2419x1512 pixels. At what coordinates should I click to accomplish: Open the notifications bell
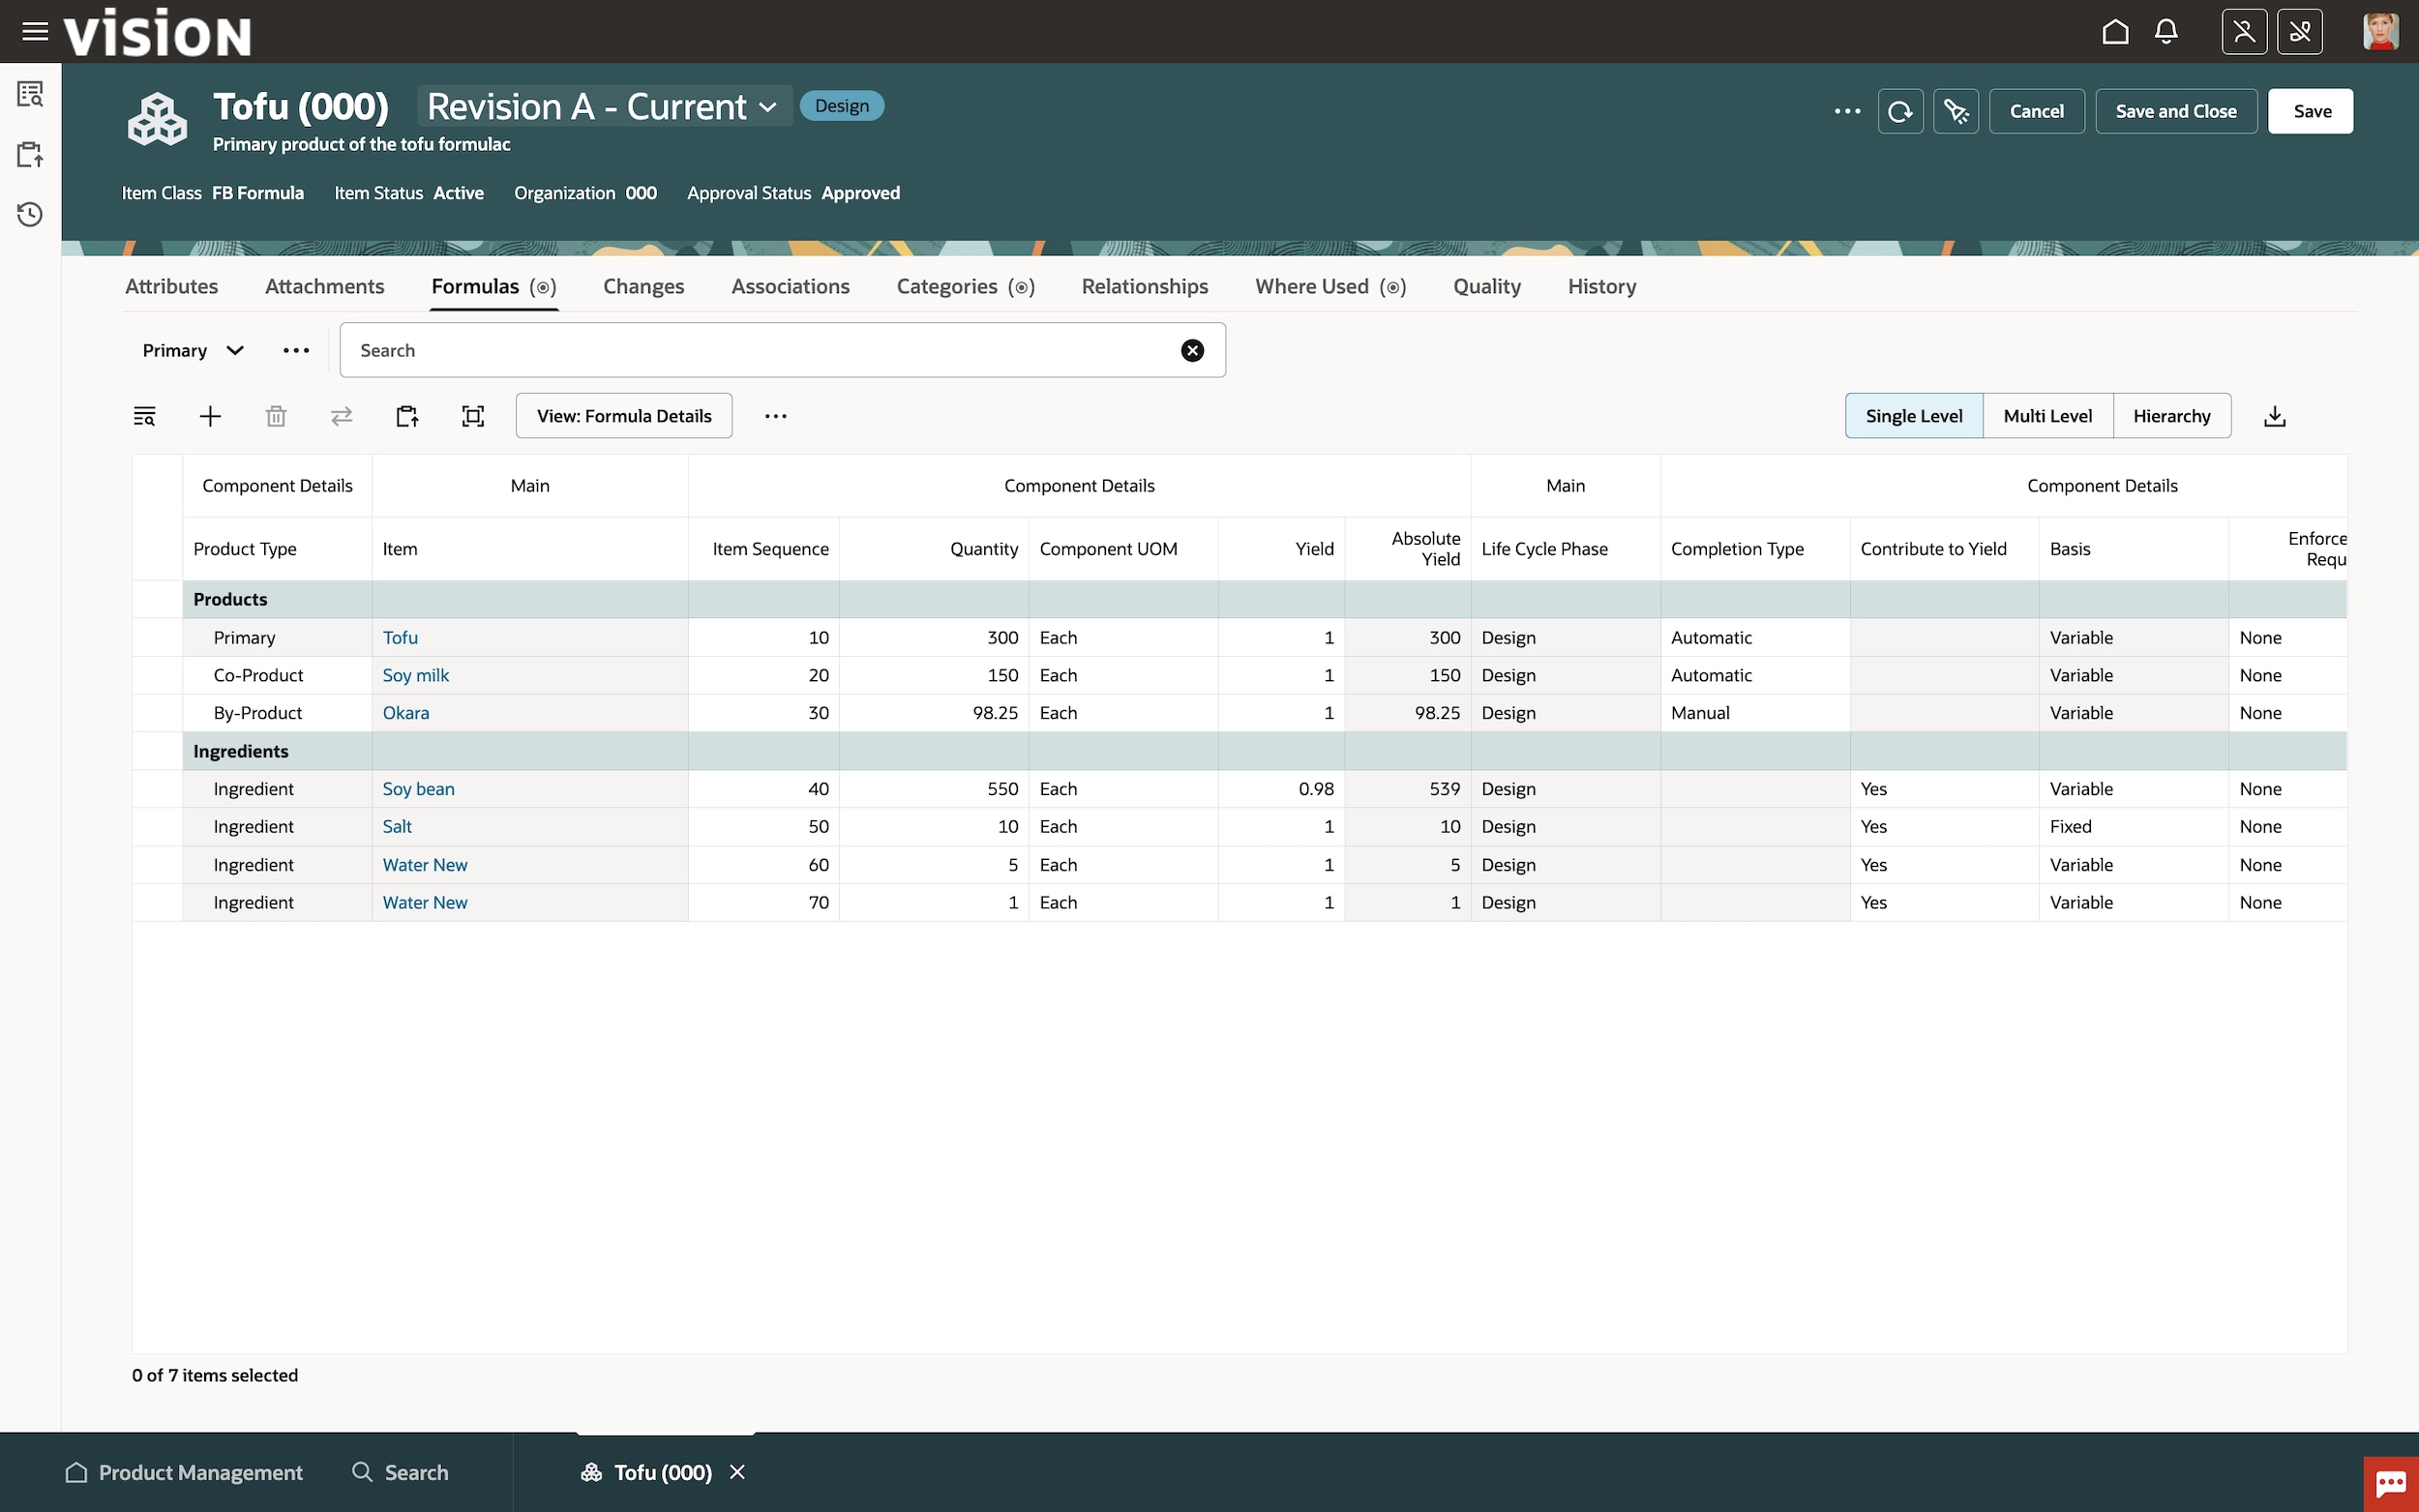2166,32
